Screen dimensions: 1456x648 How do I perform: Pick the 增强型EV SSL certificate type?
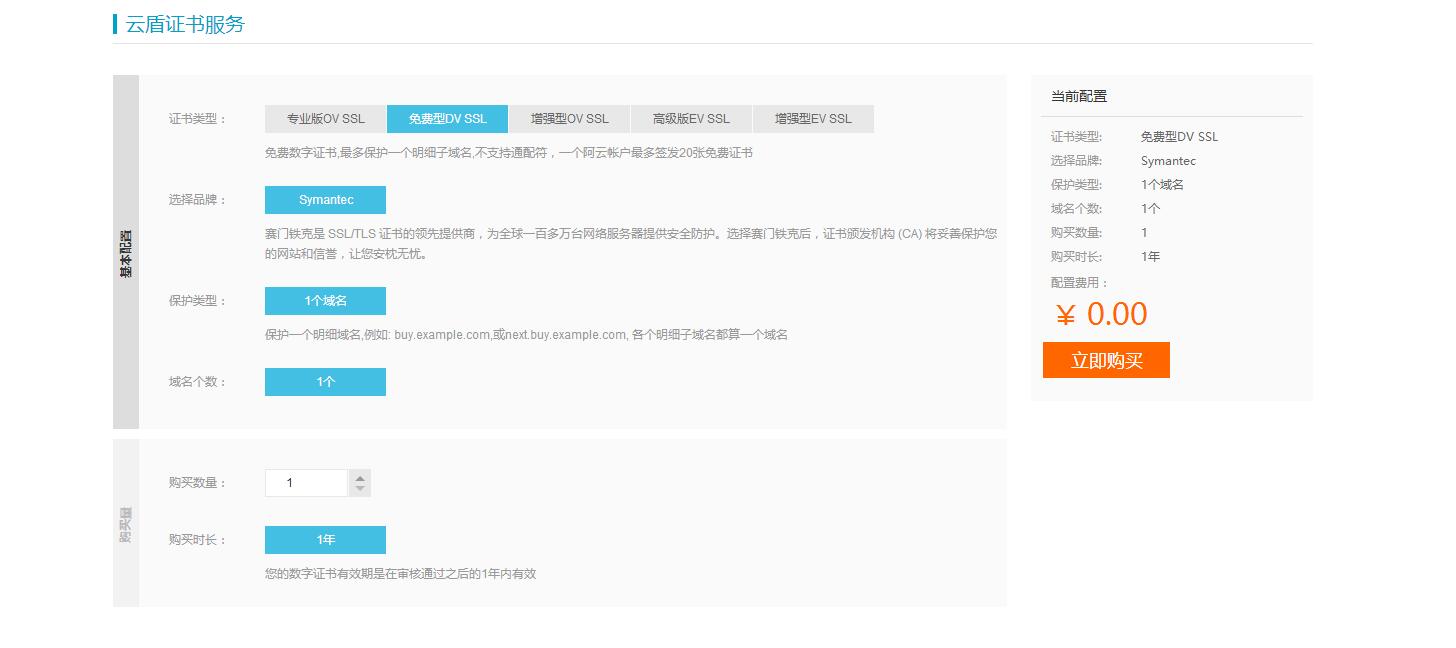click(x=813, y=119)
